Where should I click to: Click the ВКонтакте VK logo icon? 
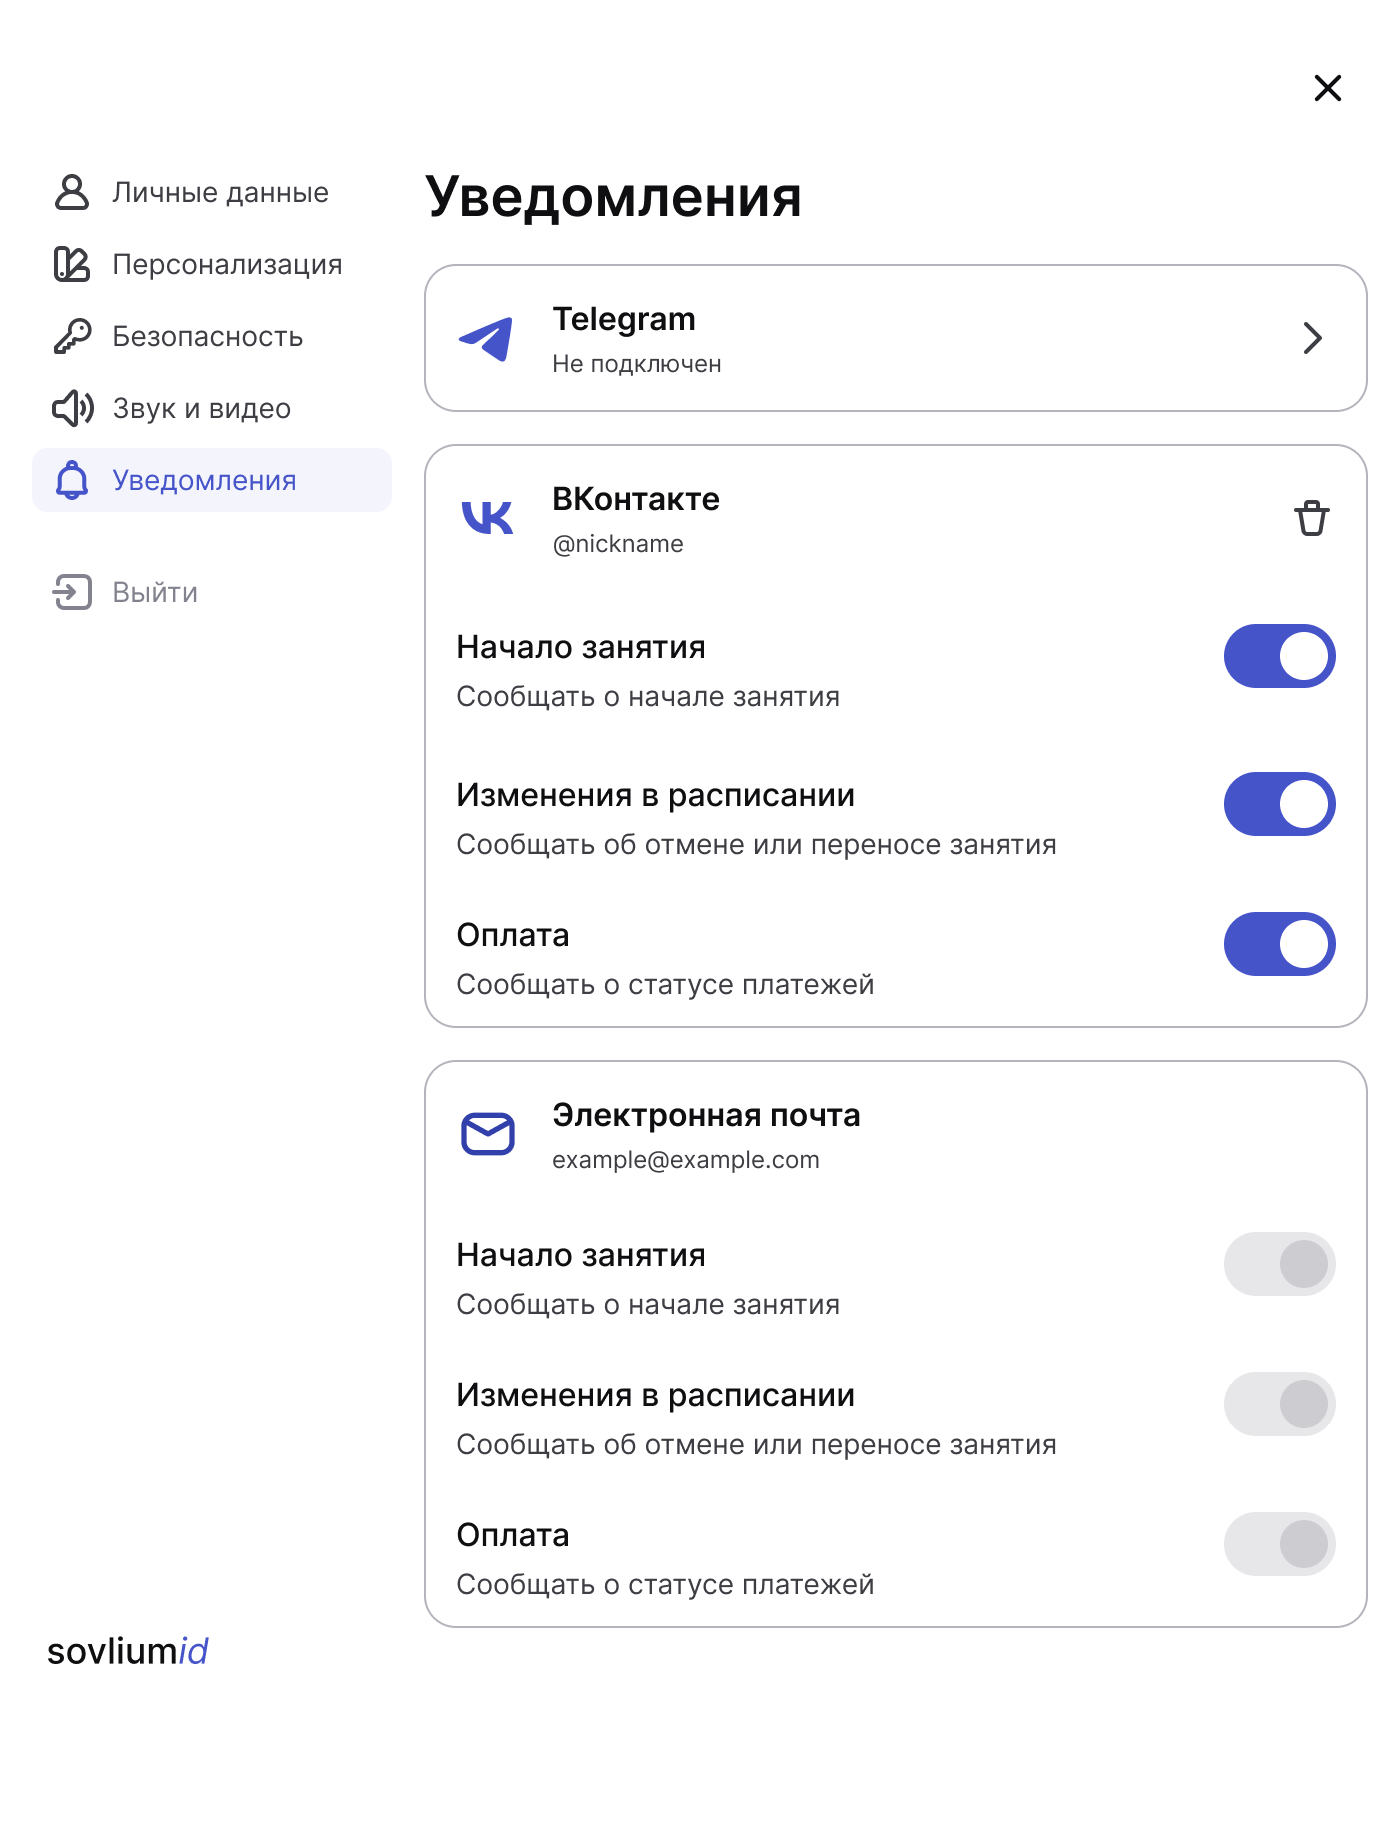[x=487, y=518]
